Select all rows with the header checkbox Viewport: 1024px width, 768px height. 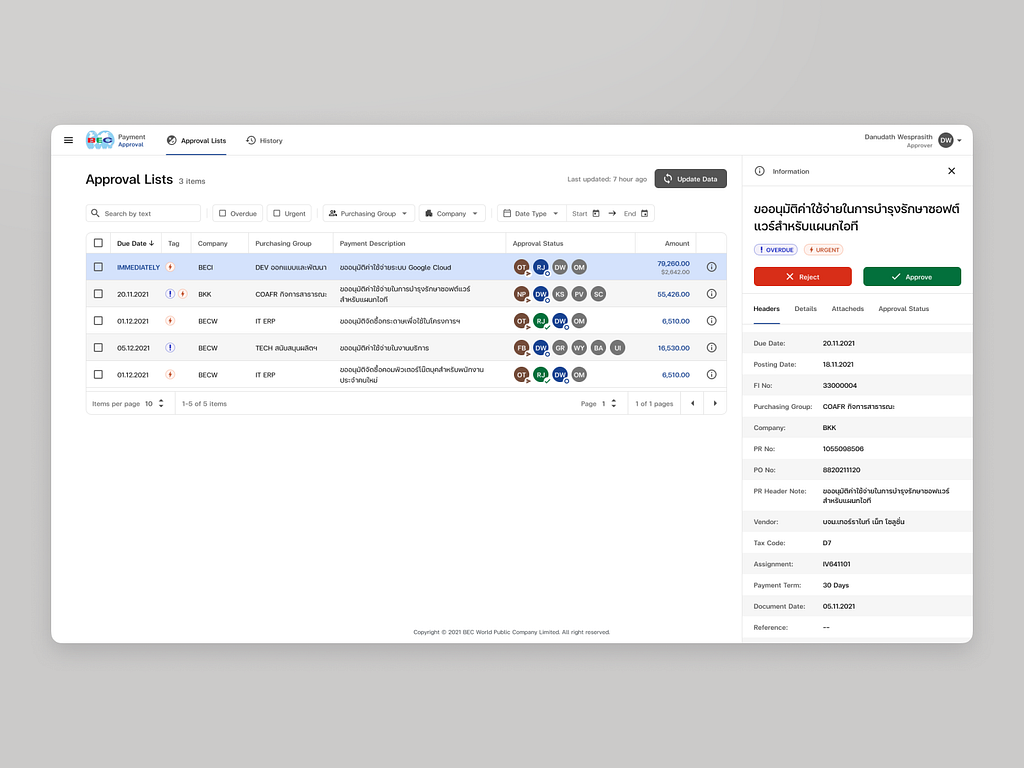pos(97,243)
